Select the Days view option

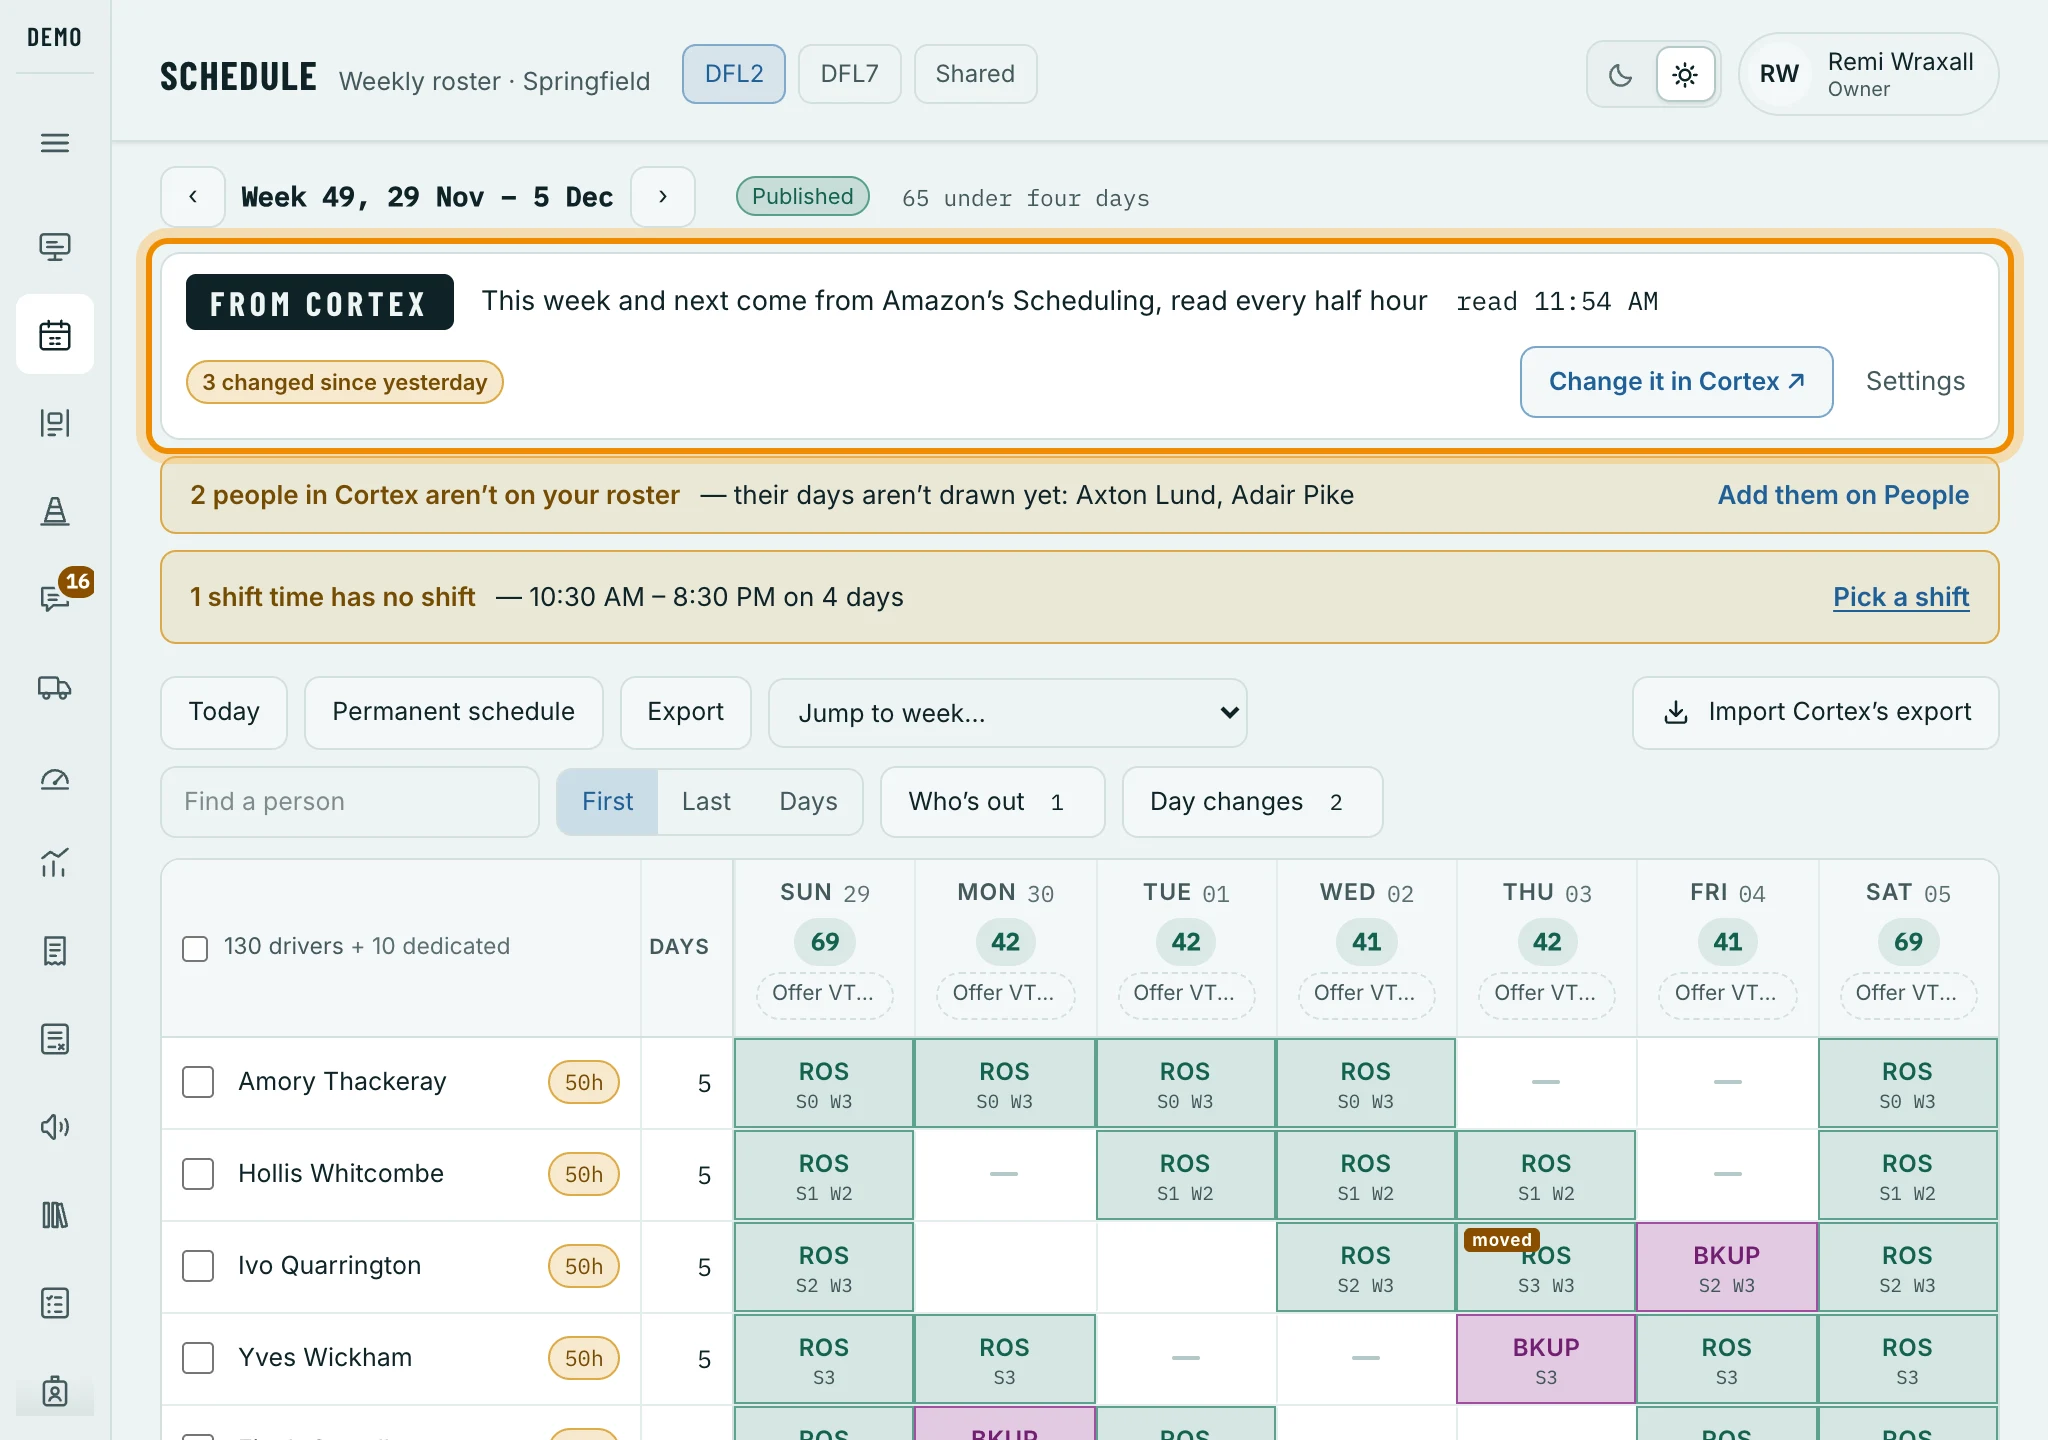pyautogui.click(x=808, y=802)
